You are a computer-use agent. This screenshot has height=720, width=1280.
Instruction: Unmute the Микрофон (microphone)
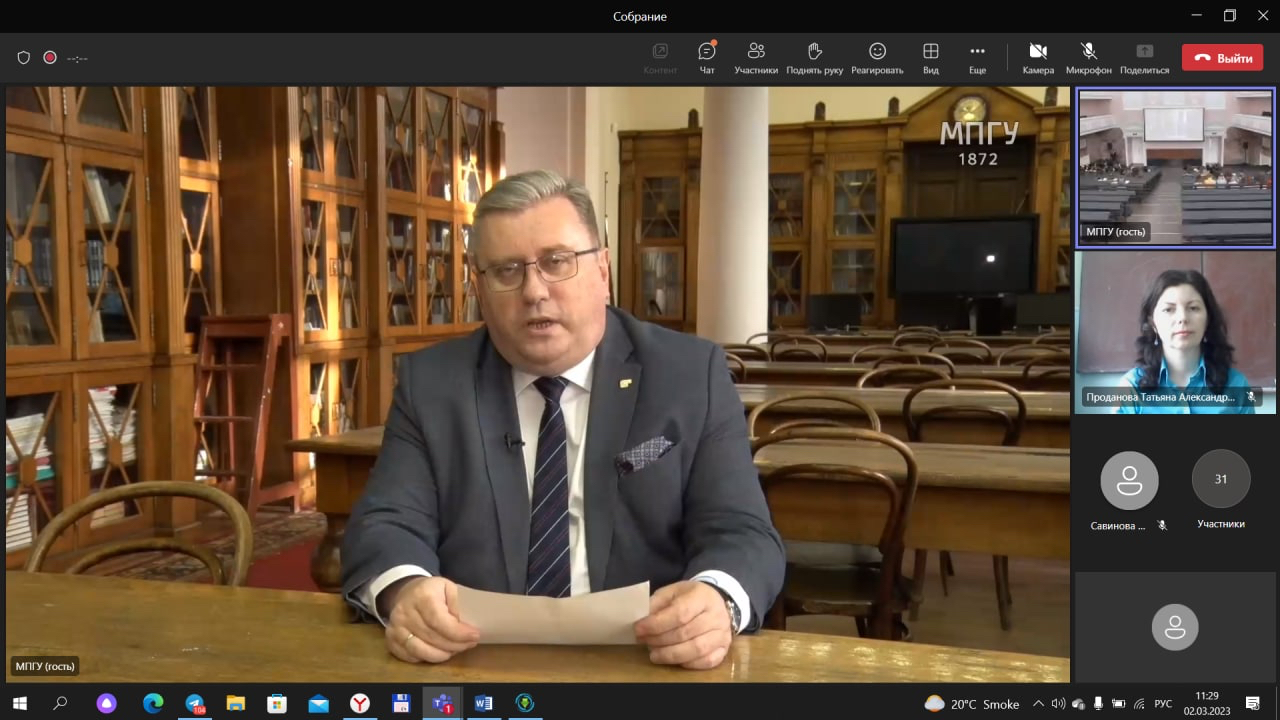(1088, 57)
